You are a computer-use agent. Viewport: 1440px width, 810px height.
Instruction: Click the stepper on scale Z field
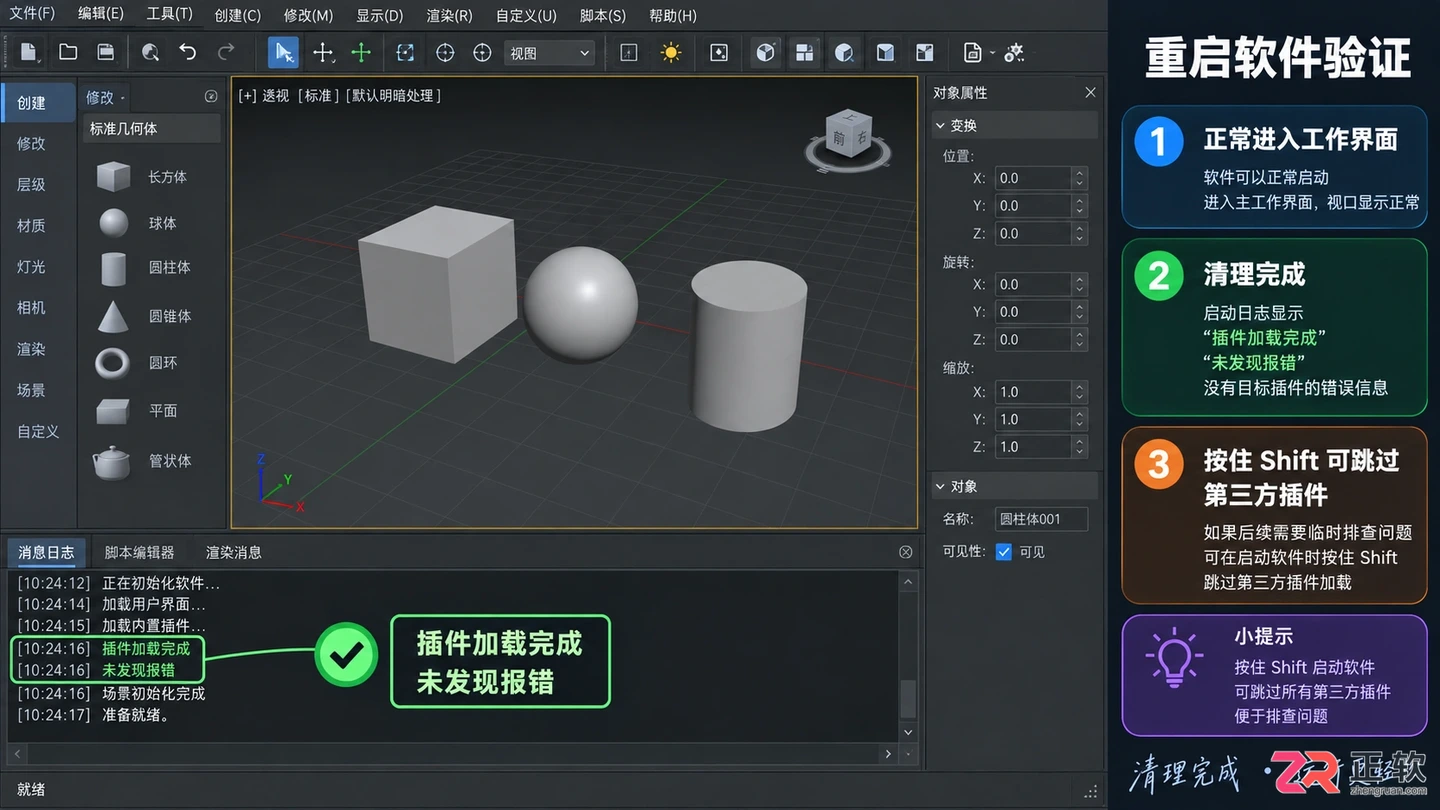click(1079, 447)
